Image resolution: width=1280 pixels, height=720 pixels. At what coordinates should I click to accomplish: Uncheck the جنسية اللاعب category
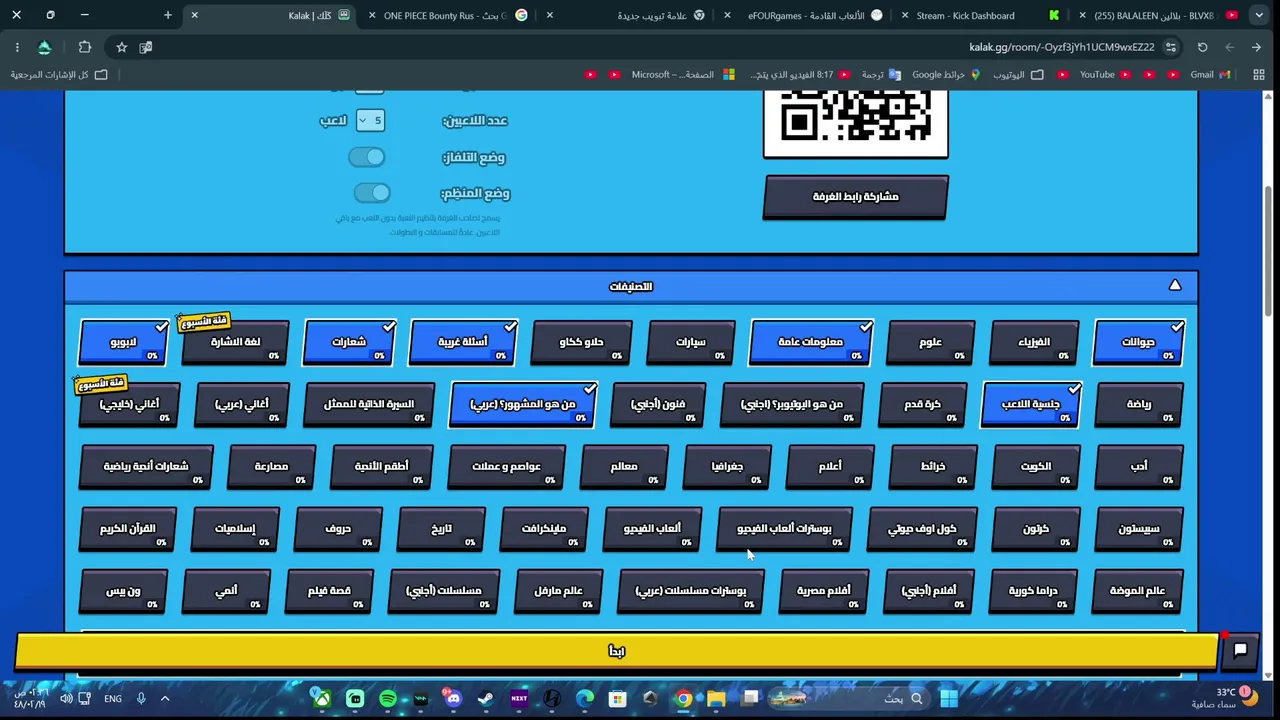click(1031, 404)
